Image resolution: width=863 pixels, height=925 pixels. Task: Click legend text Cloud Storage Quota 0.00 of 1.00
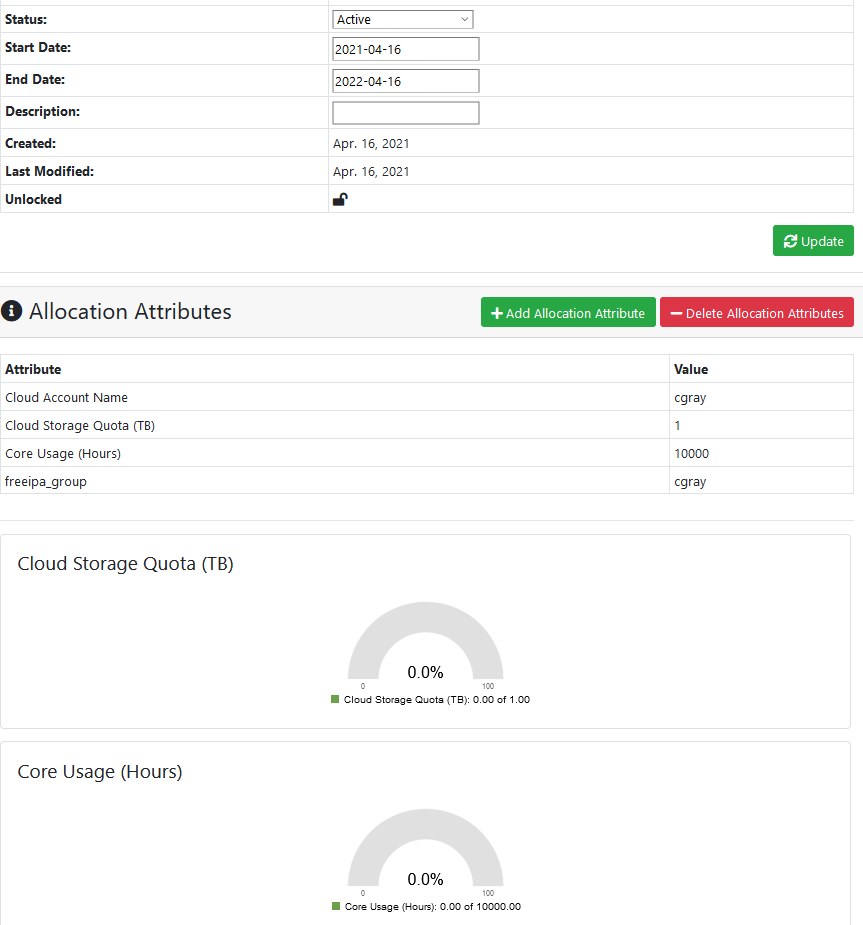437,700
